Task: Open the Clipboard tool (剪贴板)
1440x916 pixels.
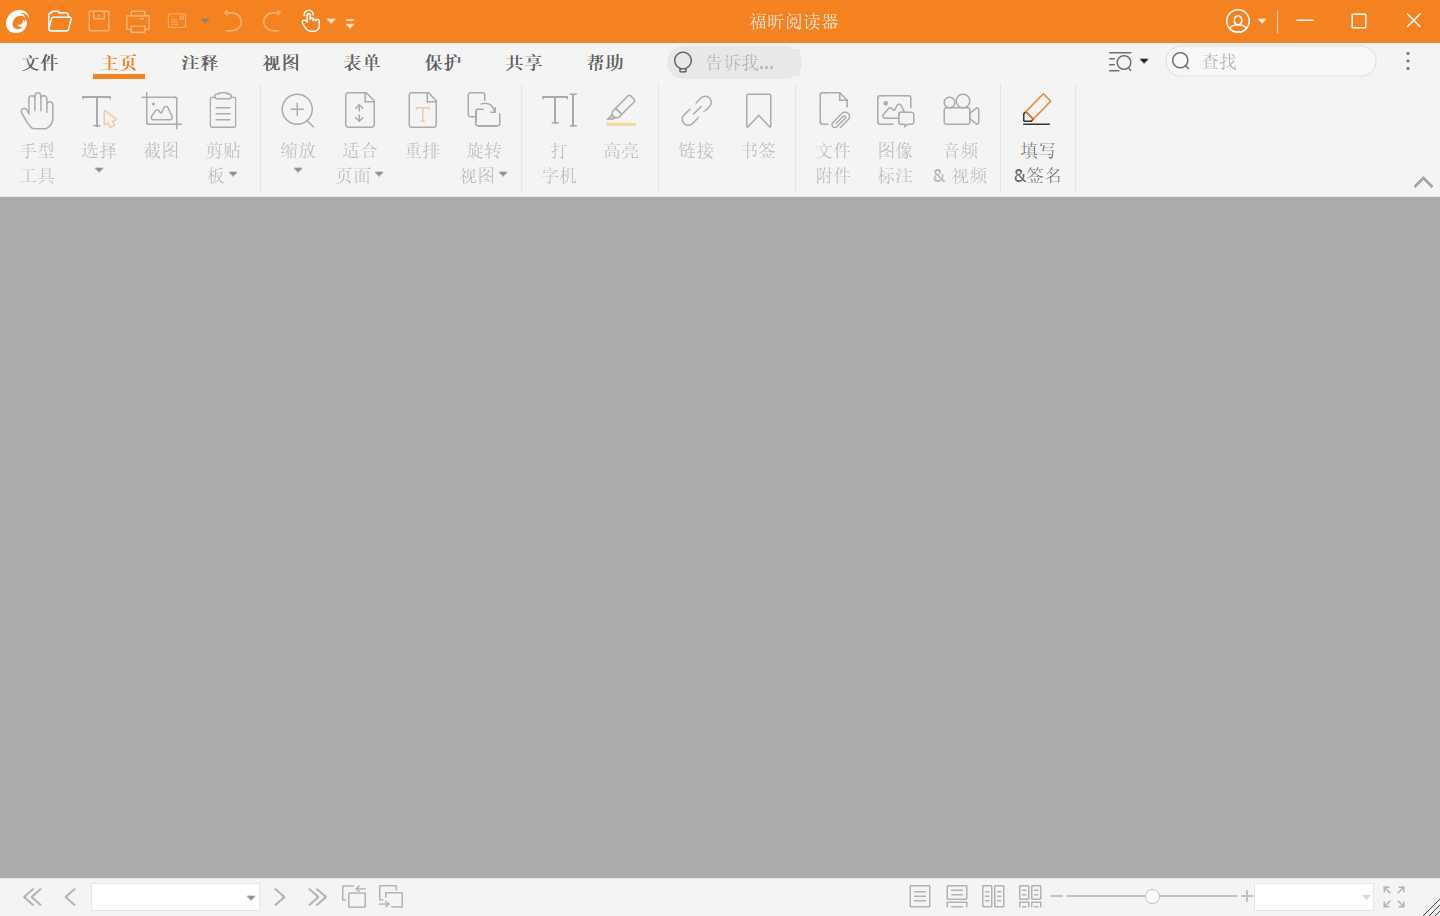Action: click(223, 138)
